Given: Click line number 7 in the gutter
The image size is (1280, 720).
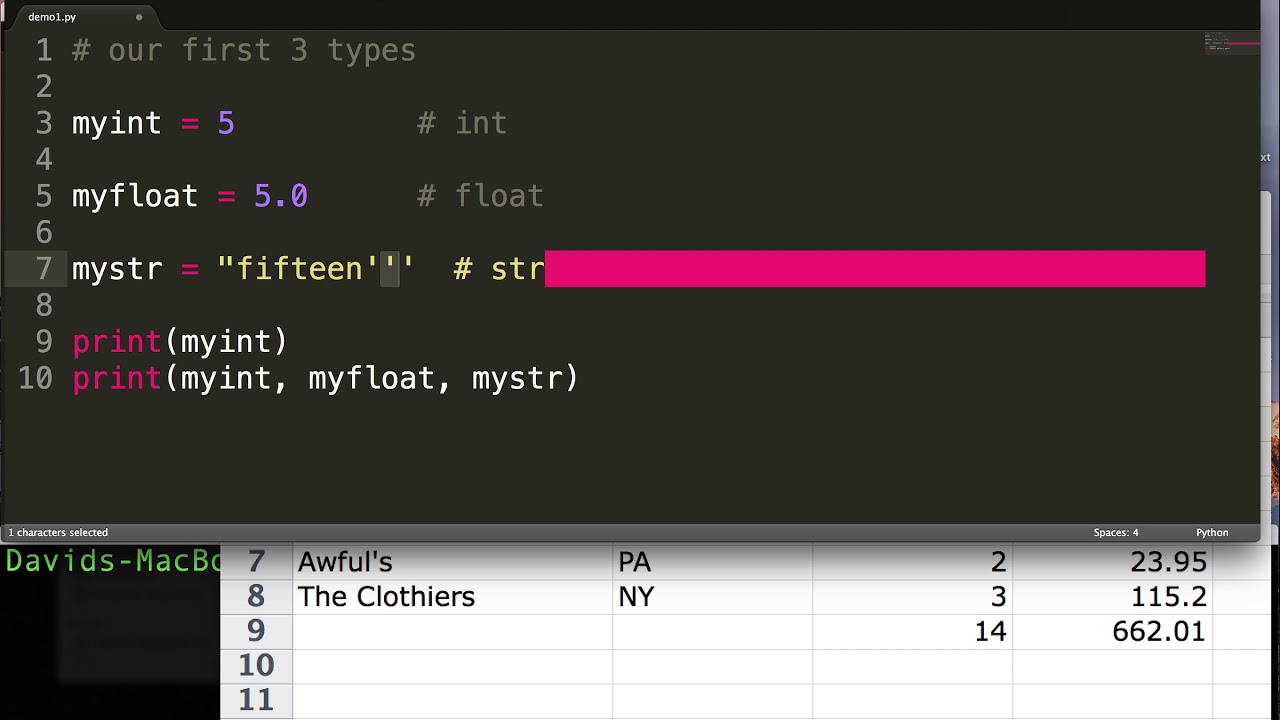Looking at the screenshot, I should (x=43, y=269).
